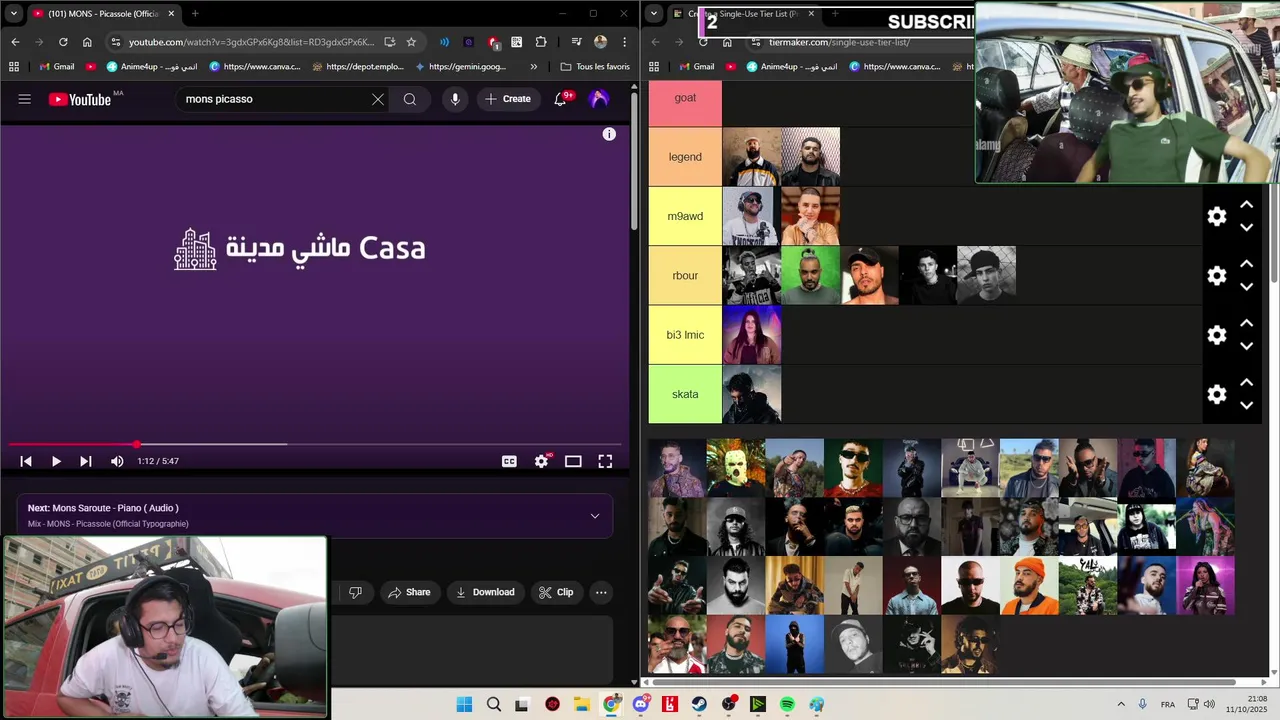
Task: Open the YouTube account avatar menu
Action: pos(599,99)
